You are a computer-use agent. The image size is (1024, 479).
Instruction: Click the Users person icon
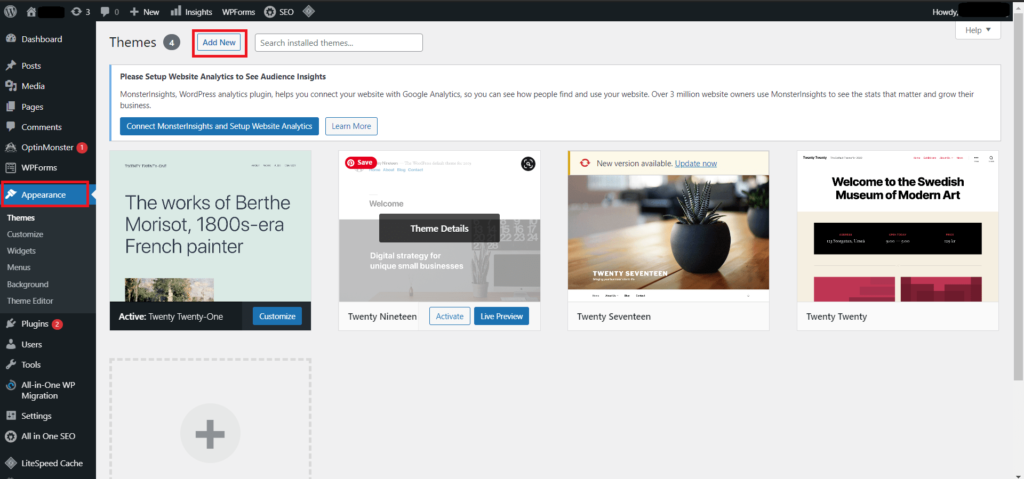click(x=10, y=344)
